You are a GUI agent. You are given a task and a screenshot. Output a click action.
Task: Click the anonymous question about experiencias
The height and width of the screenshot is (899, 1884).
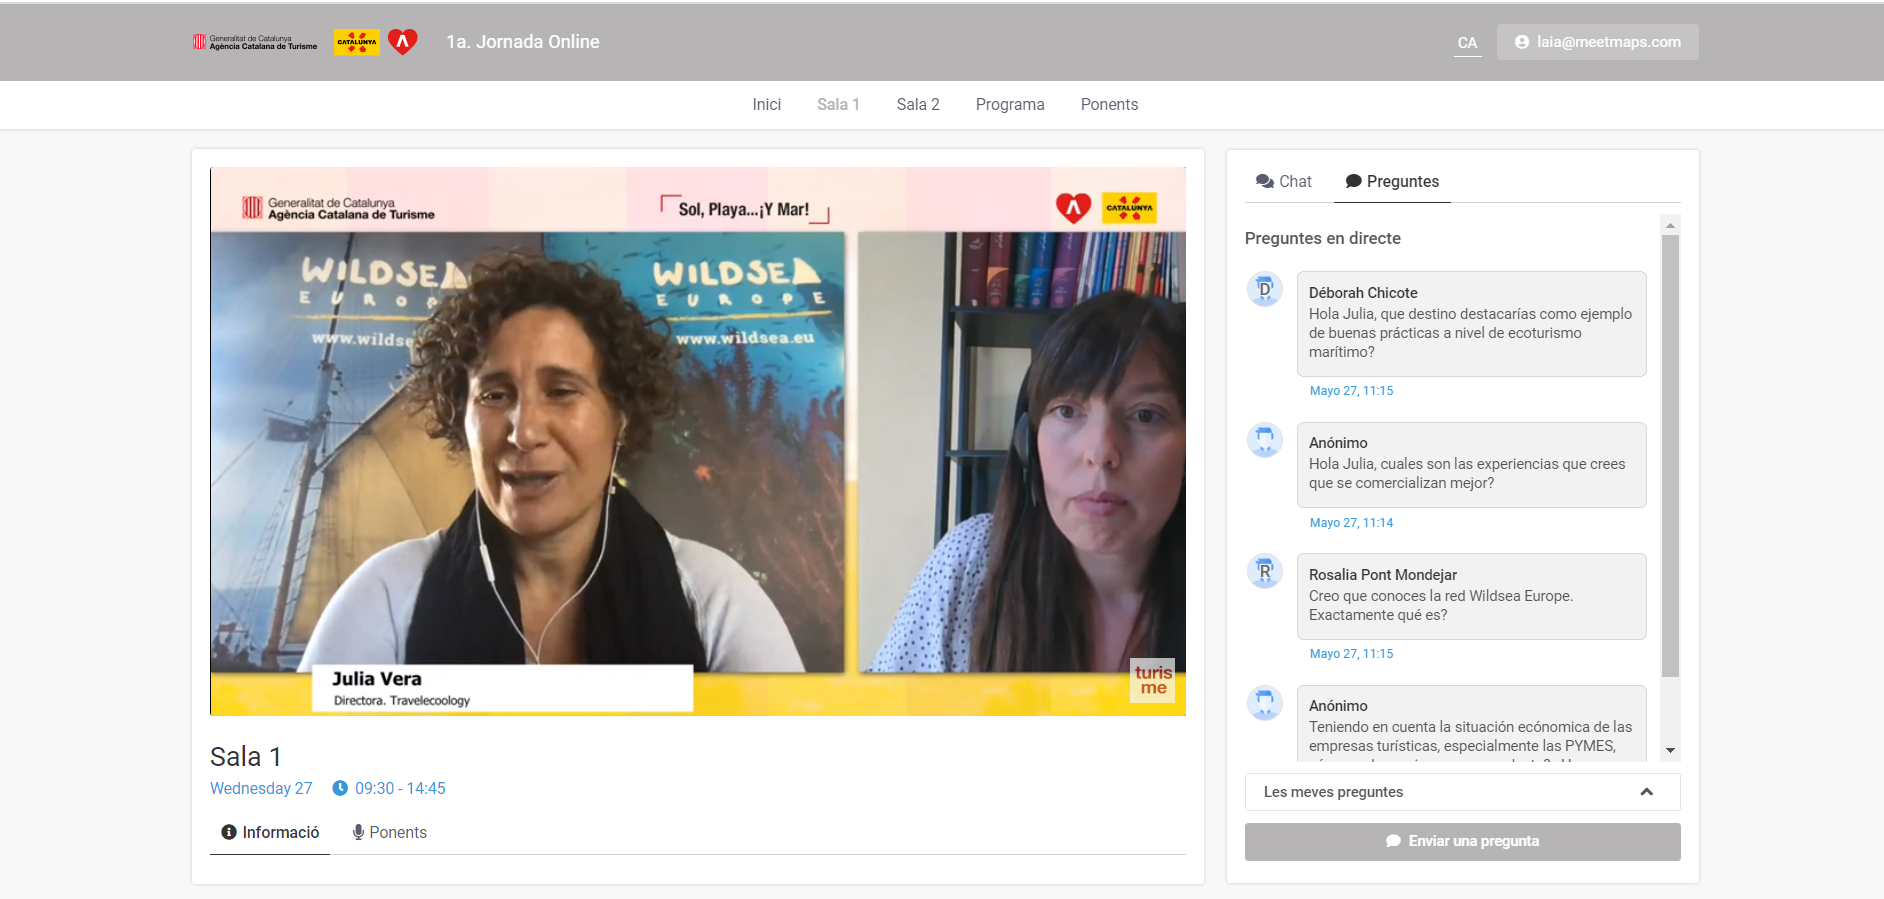point(1471,465)
